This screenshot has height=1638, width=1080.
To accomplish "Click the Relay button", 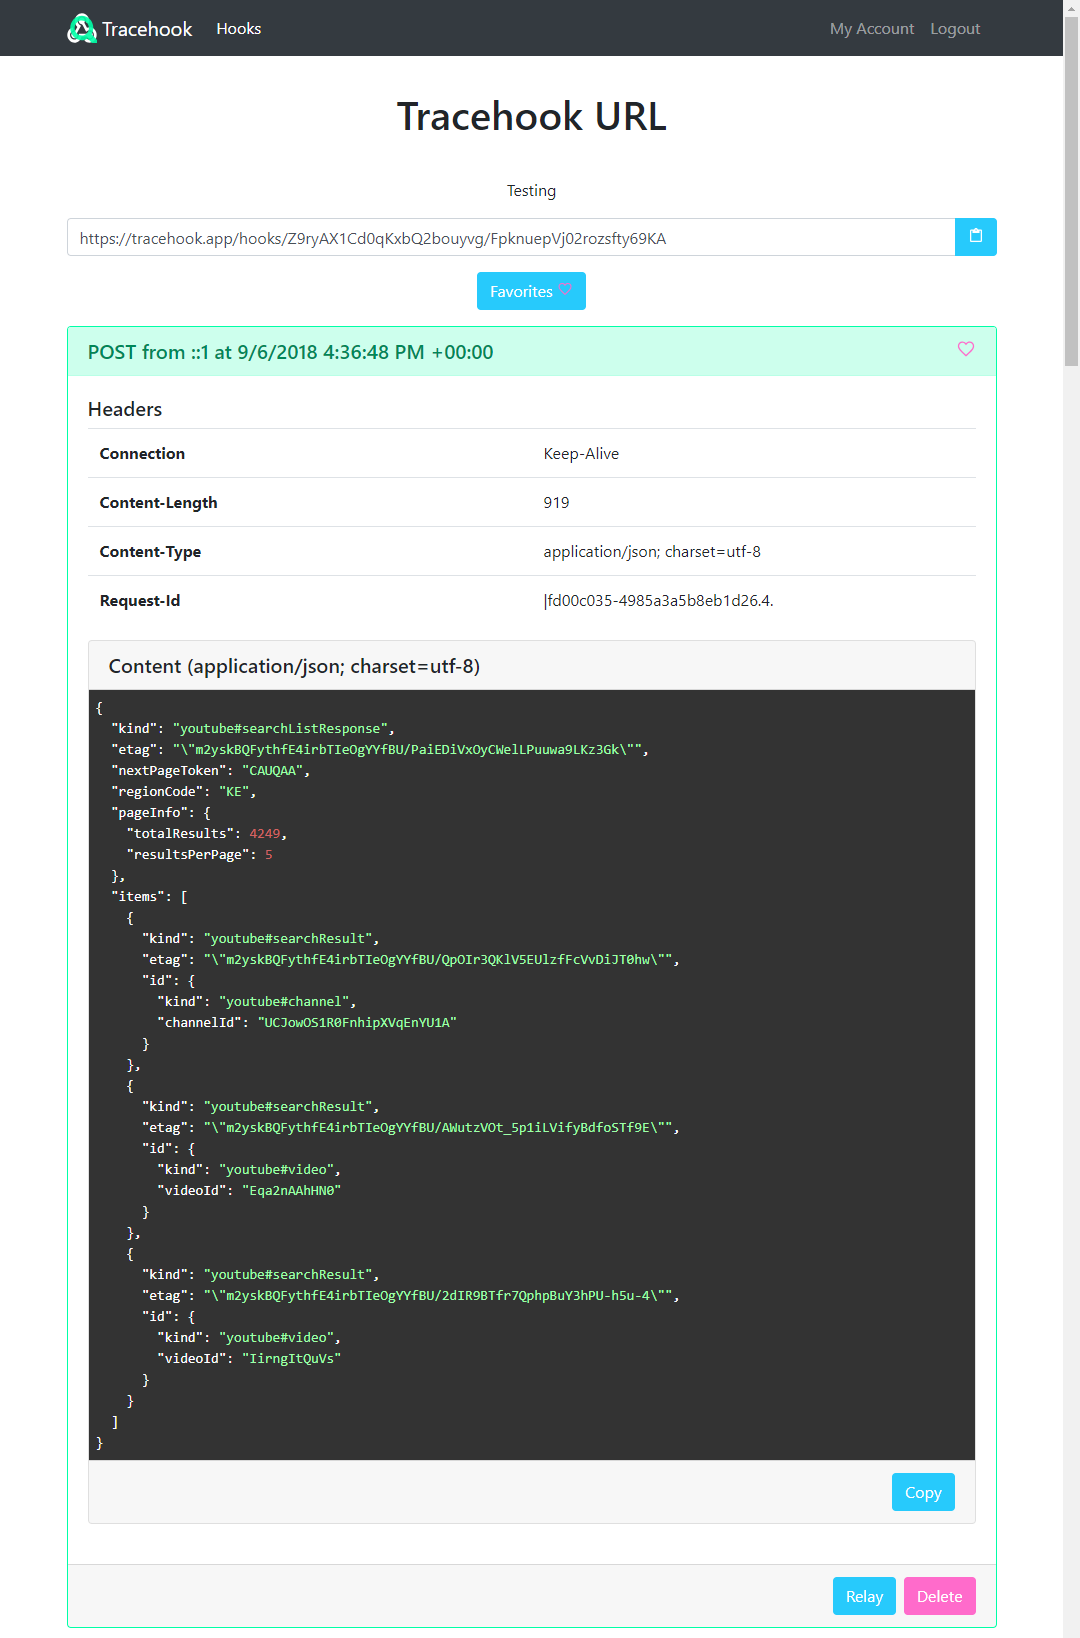I will pos(864,1596).
